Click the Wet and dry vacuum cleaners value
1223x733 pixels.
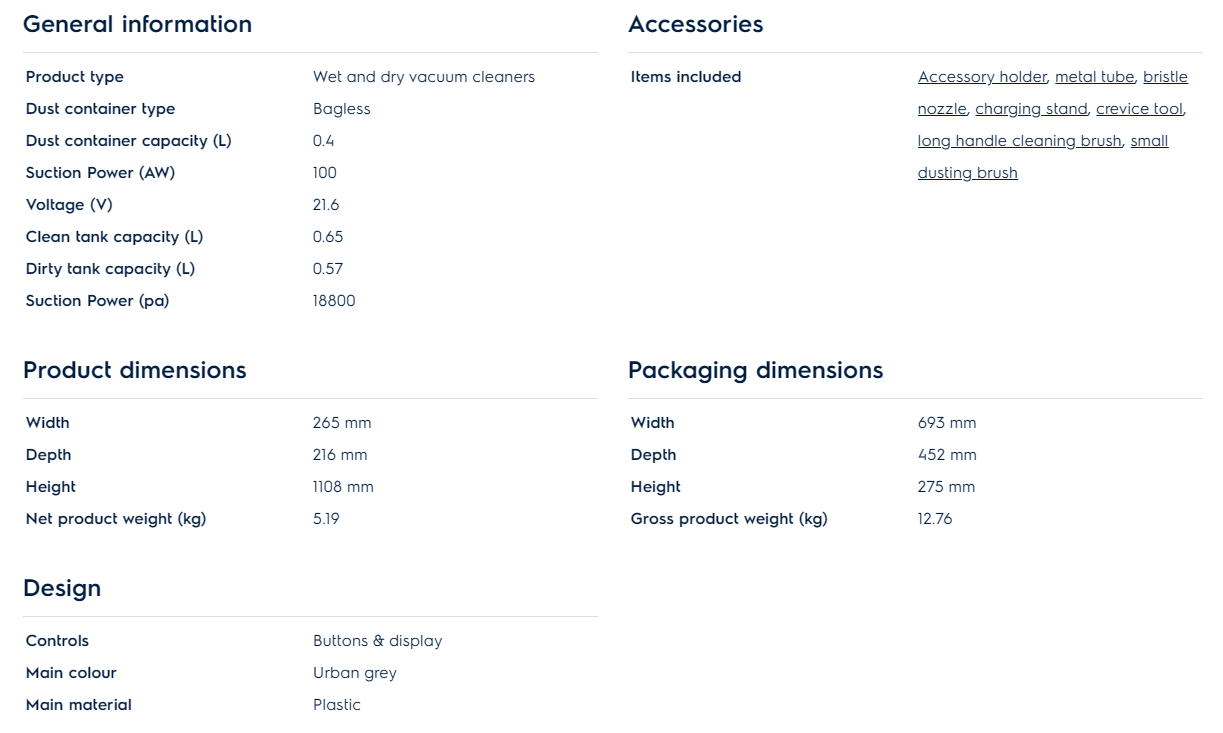coord(423,77)
